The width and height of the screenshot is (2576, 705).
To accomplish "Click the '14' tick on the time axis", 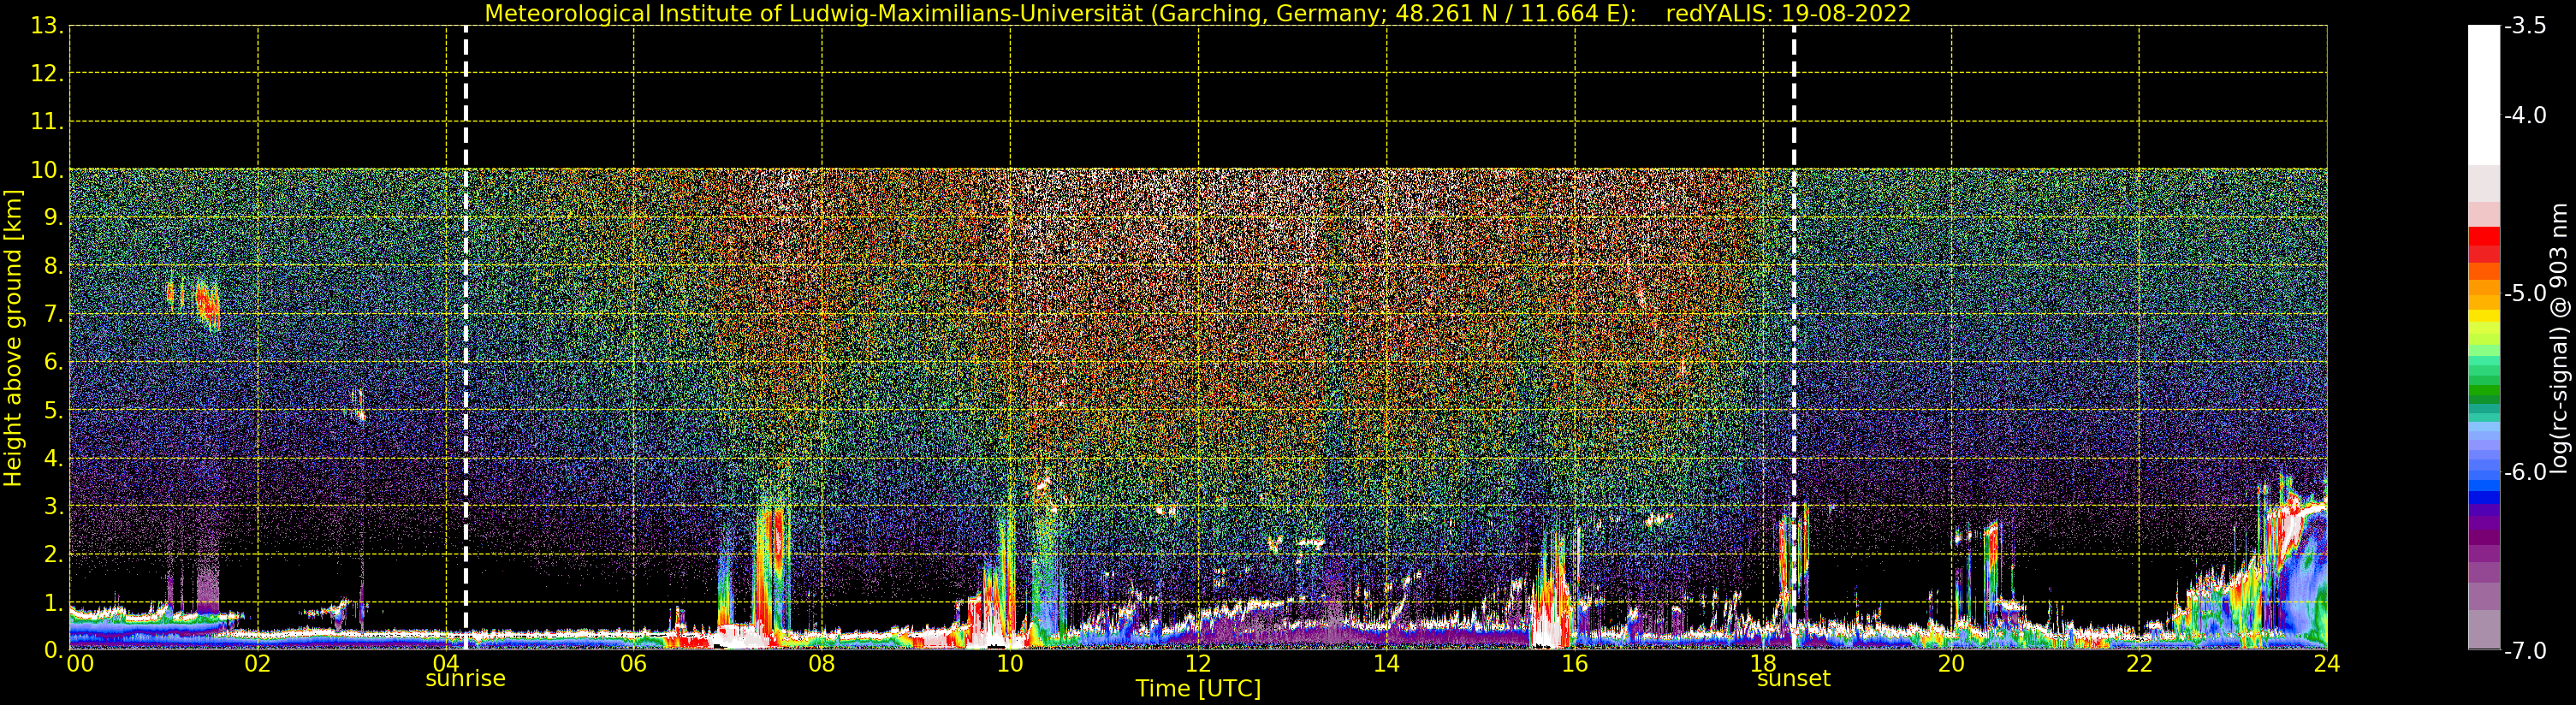I will pos(1386,664).
